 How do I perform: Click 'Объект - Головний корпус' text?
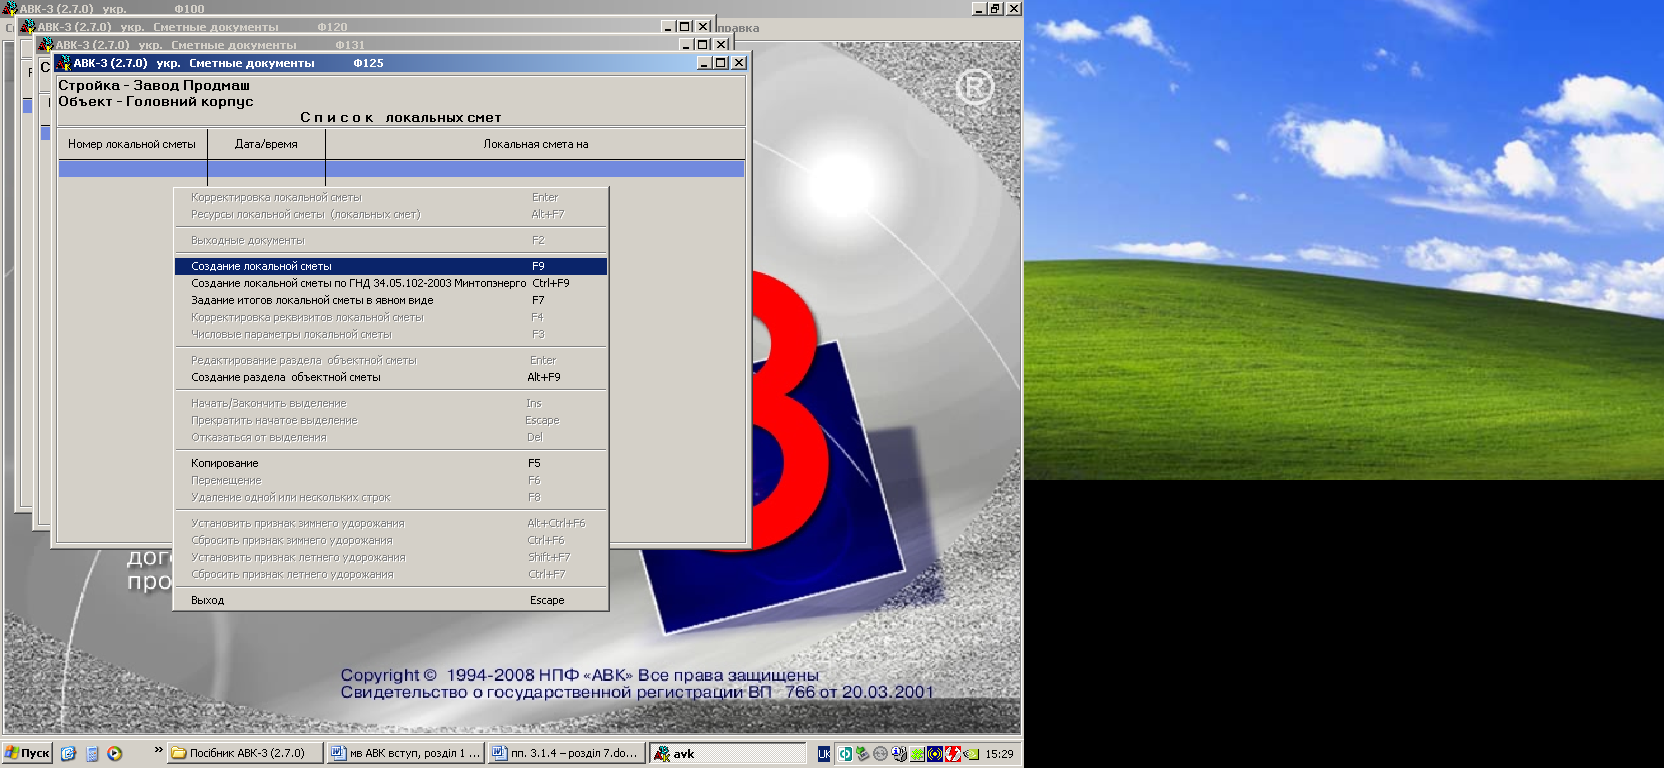pyautogui.click(x=156, y=101)
